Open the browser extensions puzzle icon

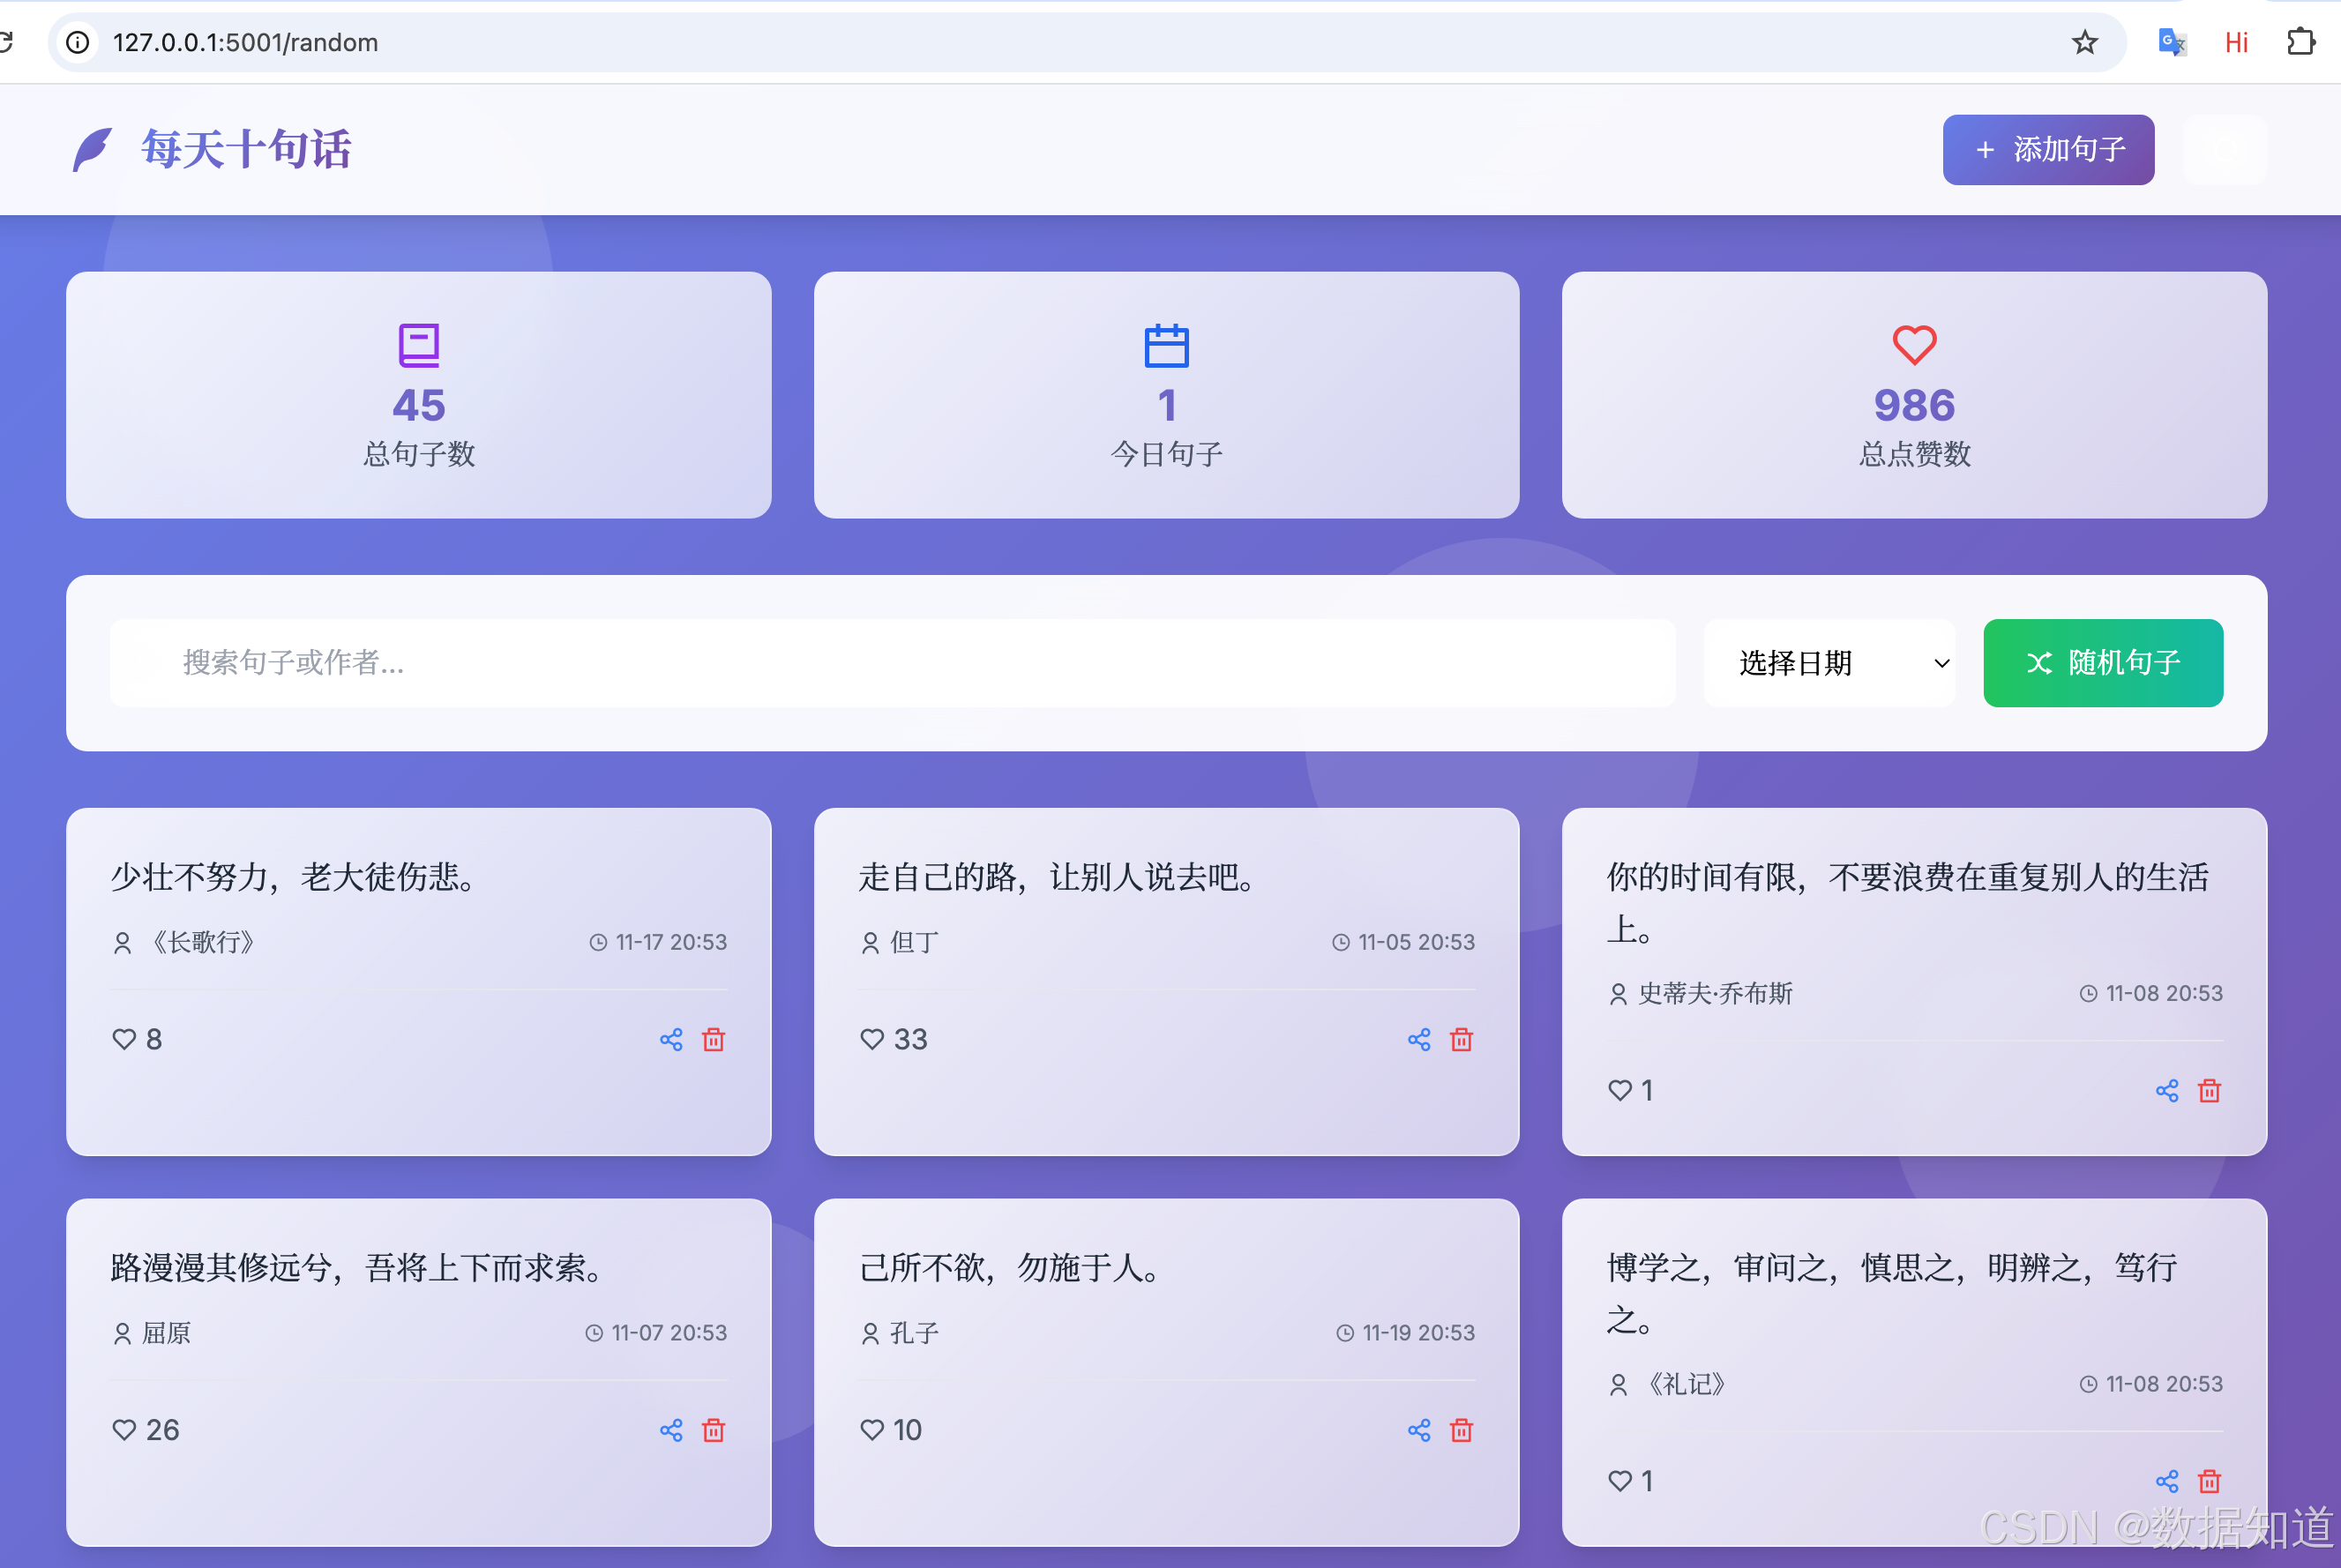(x=2301, y=42)
